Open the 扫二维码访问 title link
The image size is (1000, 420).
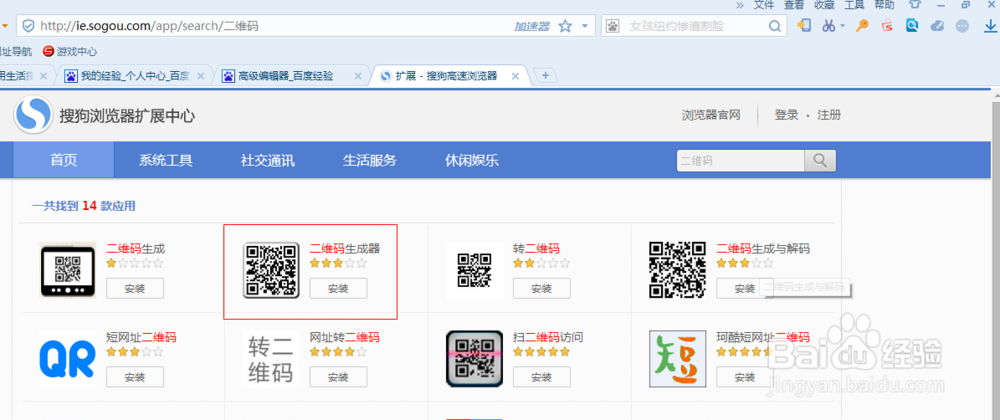548,337
